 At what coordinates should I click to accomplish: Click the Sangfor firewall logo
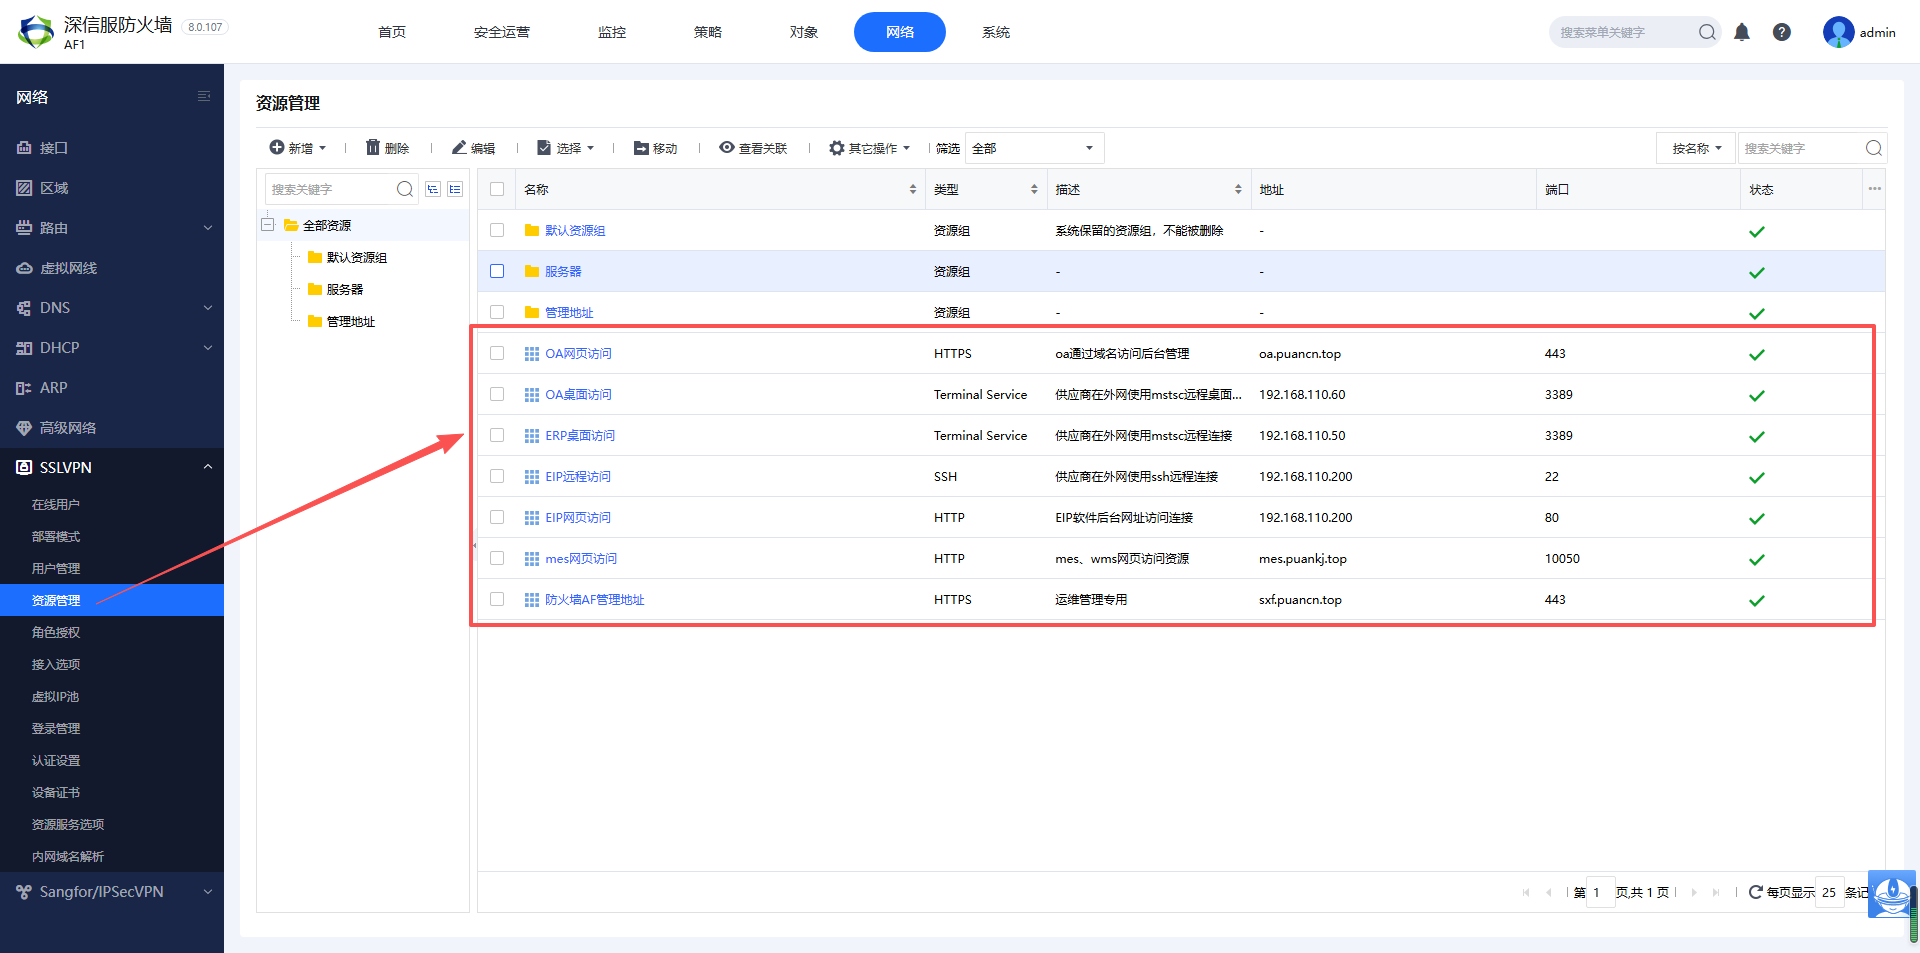(36, 32)
